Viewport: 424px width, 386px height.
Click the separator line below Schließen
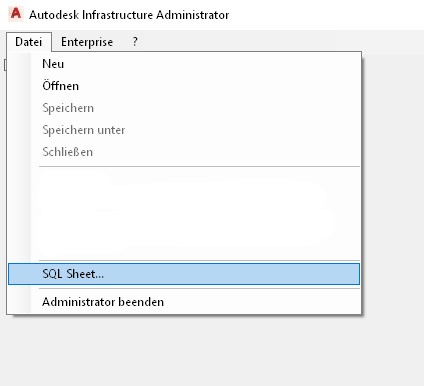(x=199, y=166)
